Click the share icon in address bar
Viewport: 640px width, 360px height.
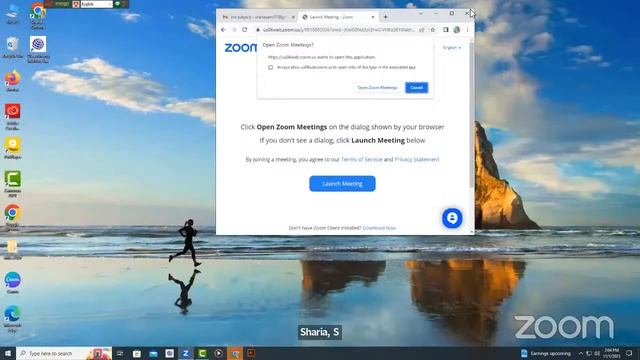coord(422,30)
